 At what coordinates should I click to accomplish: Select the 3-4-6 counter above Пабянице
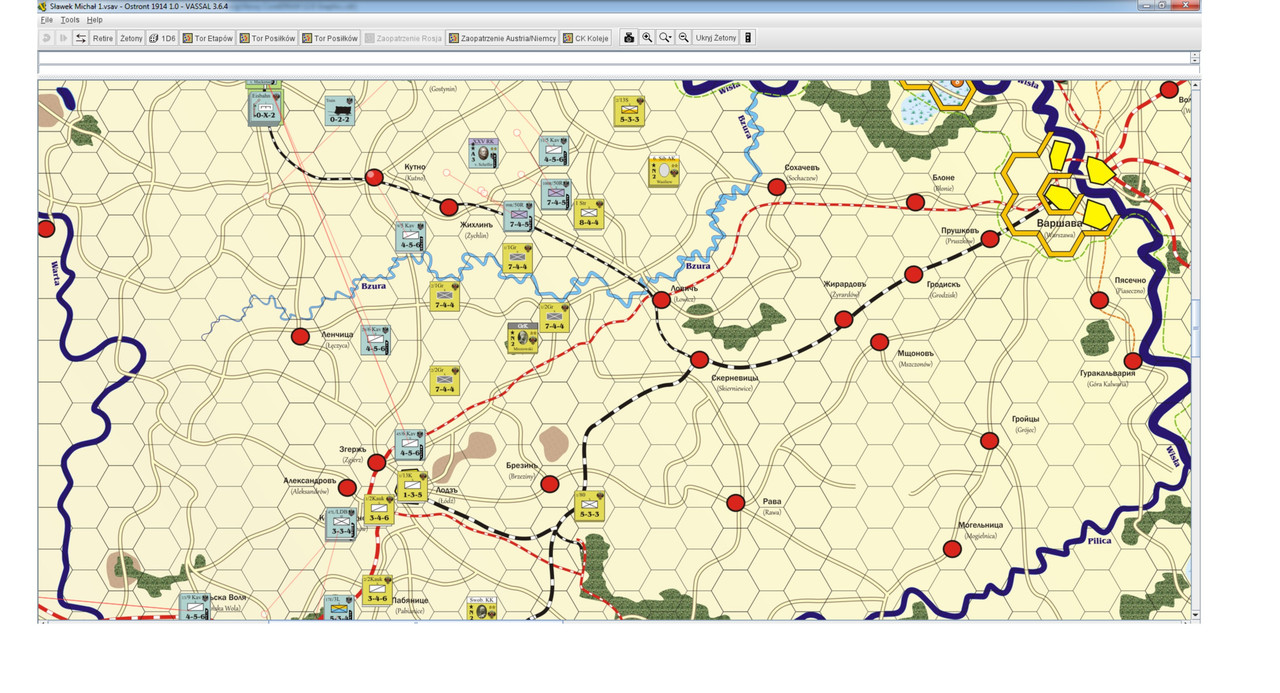point(378,590)
